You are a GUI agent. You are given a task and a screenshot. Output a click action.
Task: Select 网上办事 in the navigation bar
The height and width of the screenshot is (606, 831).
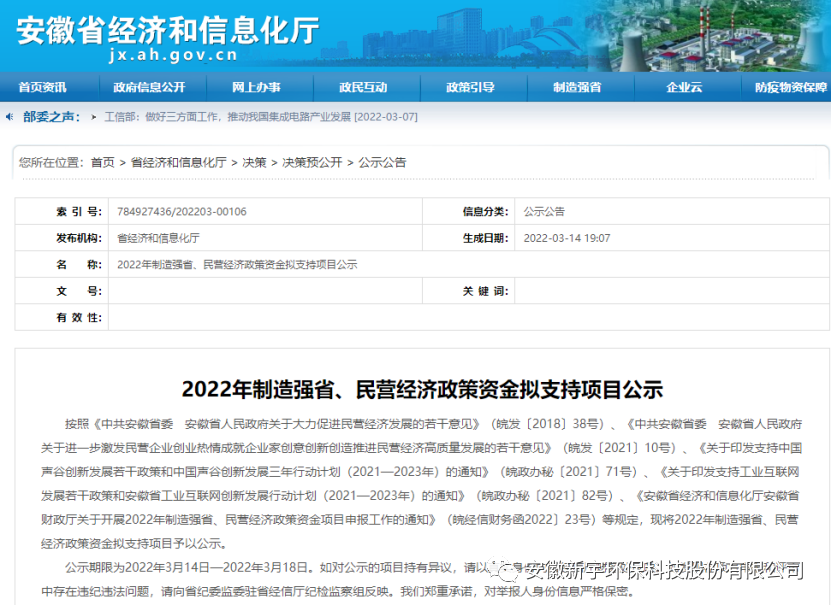(256, 87)
